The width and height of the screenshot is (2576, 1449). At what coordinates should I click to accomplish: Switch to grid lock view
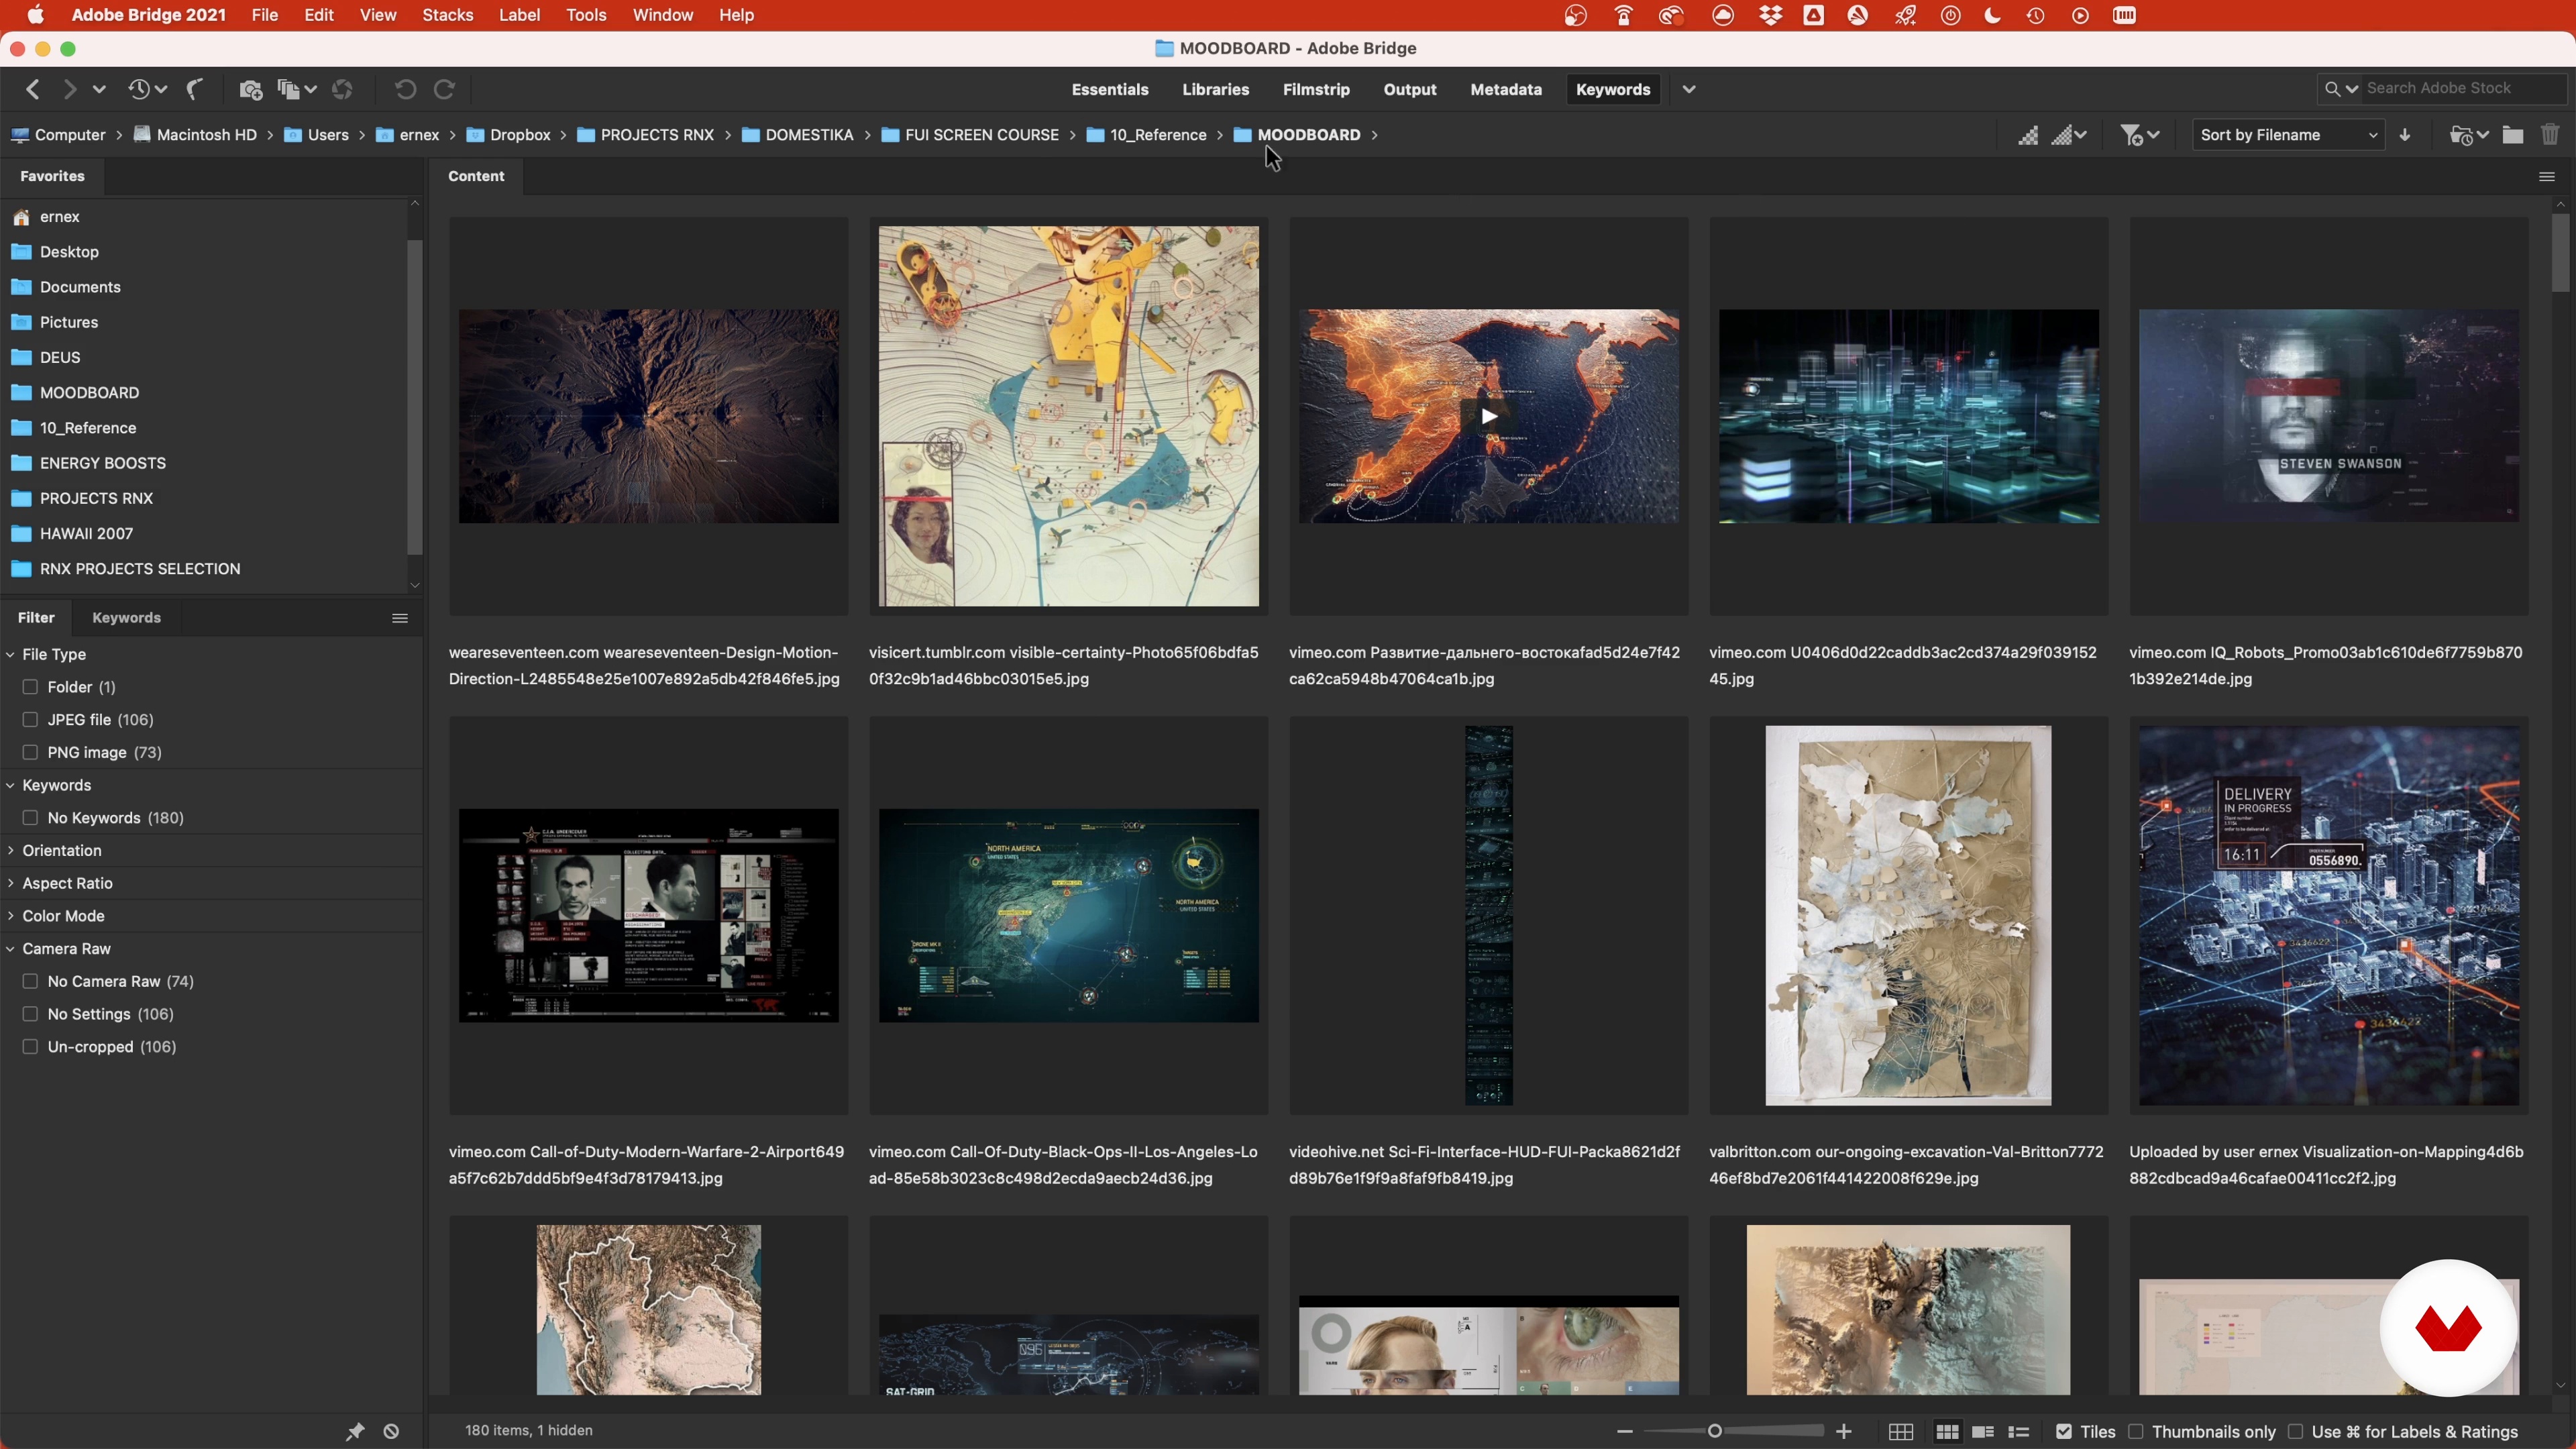1901,1432
